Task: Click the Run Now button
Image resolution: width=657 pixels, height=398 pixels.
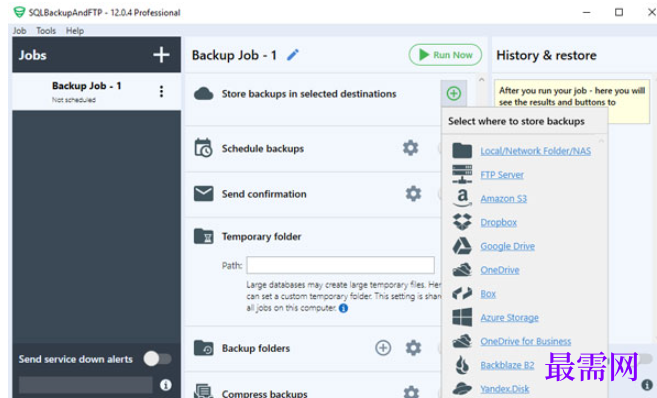Action: [445, 55]
